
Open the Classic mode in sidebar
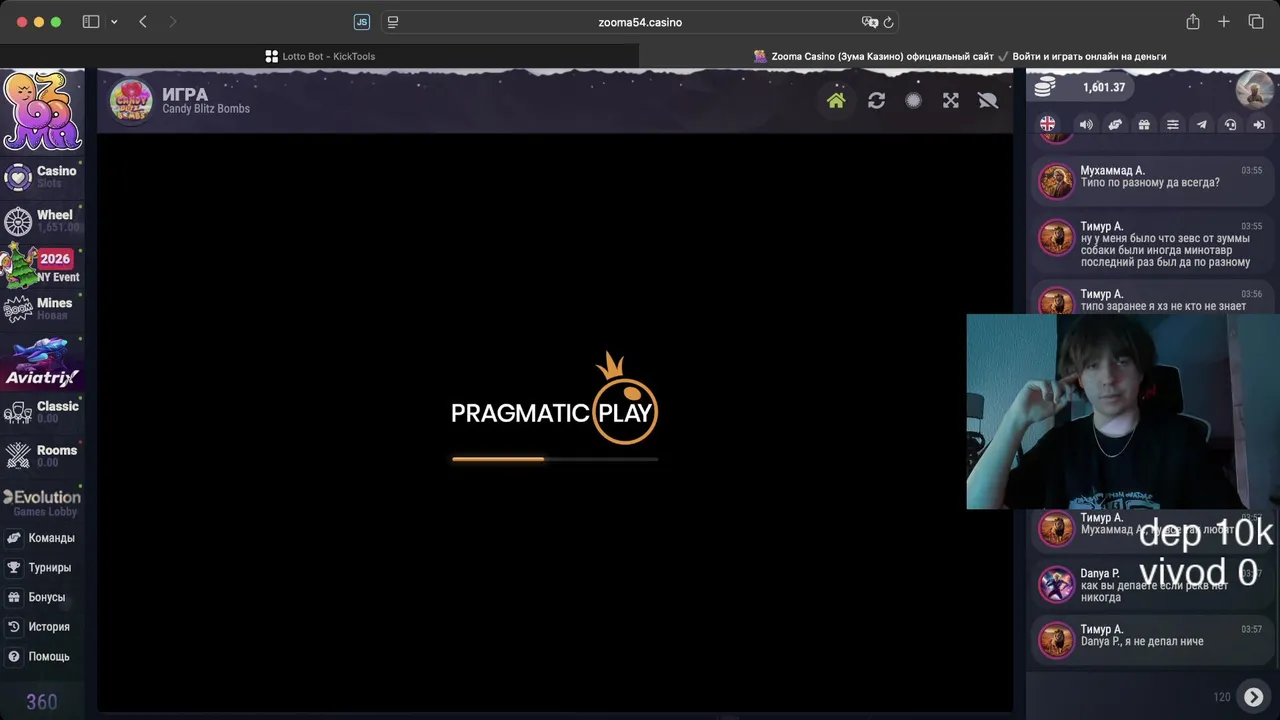tap(42, 411)
